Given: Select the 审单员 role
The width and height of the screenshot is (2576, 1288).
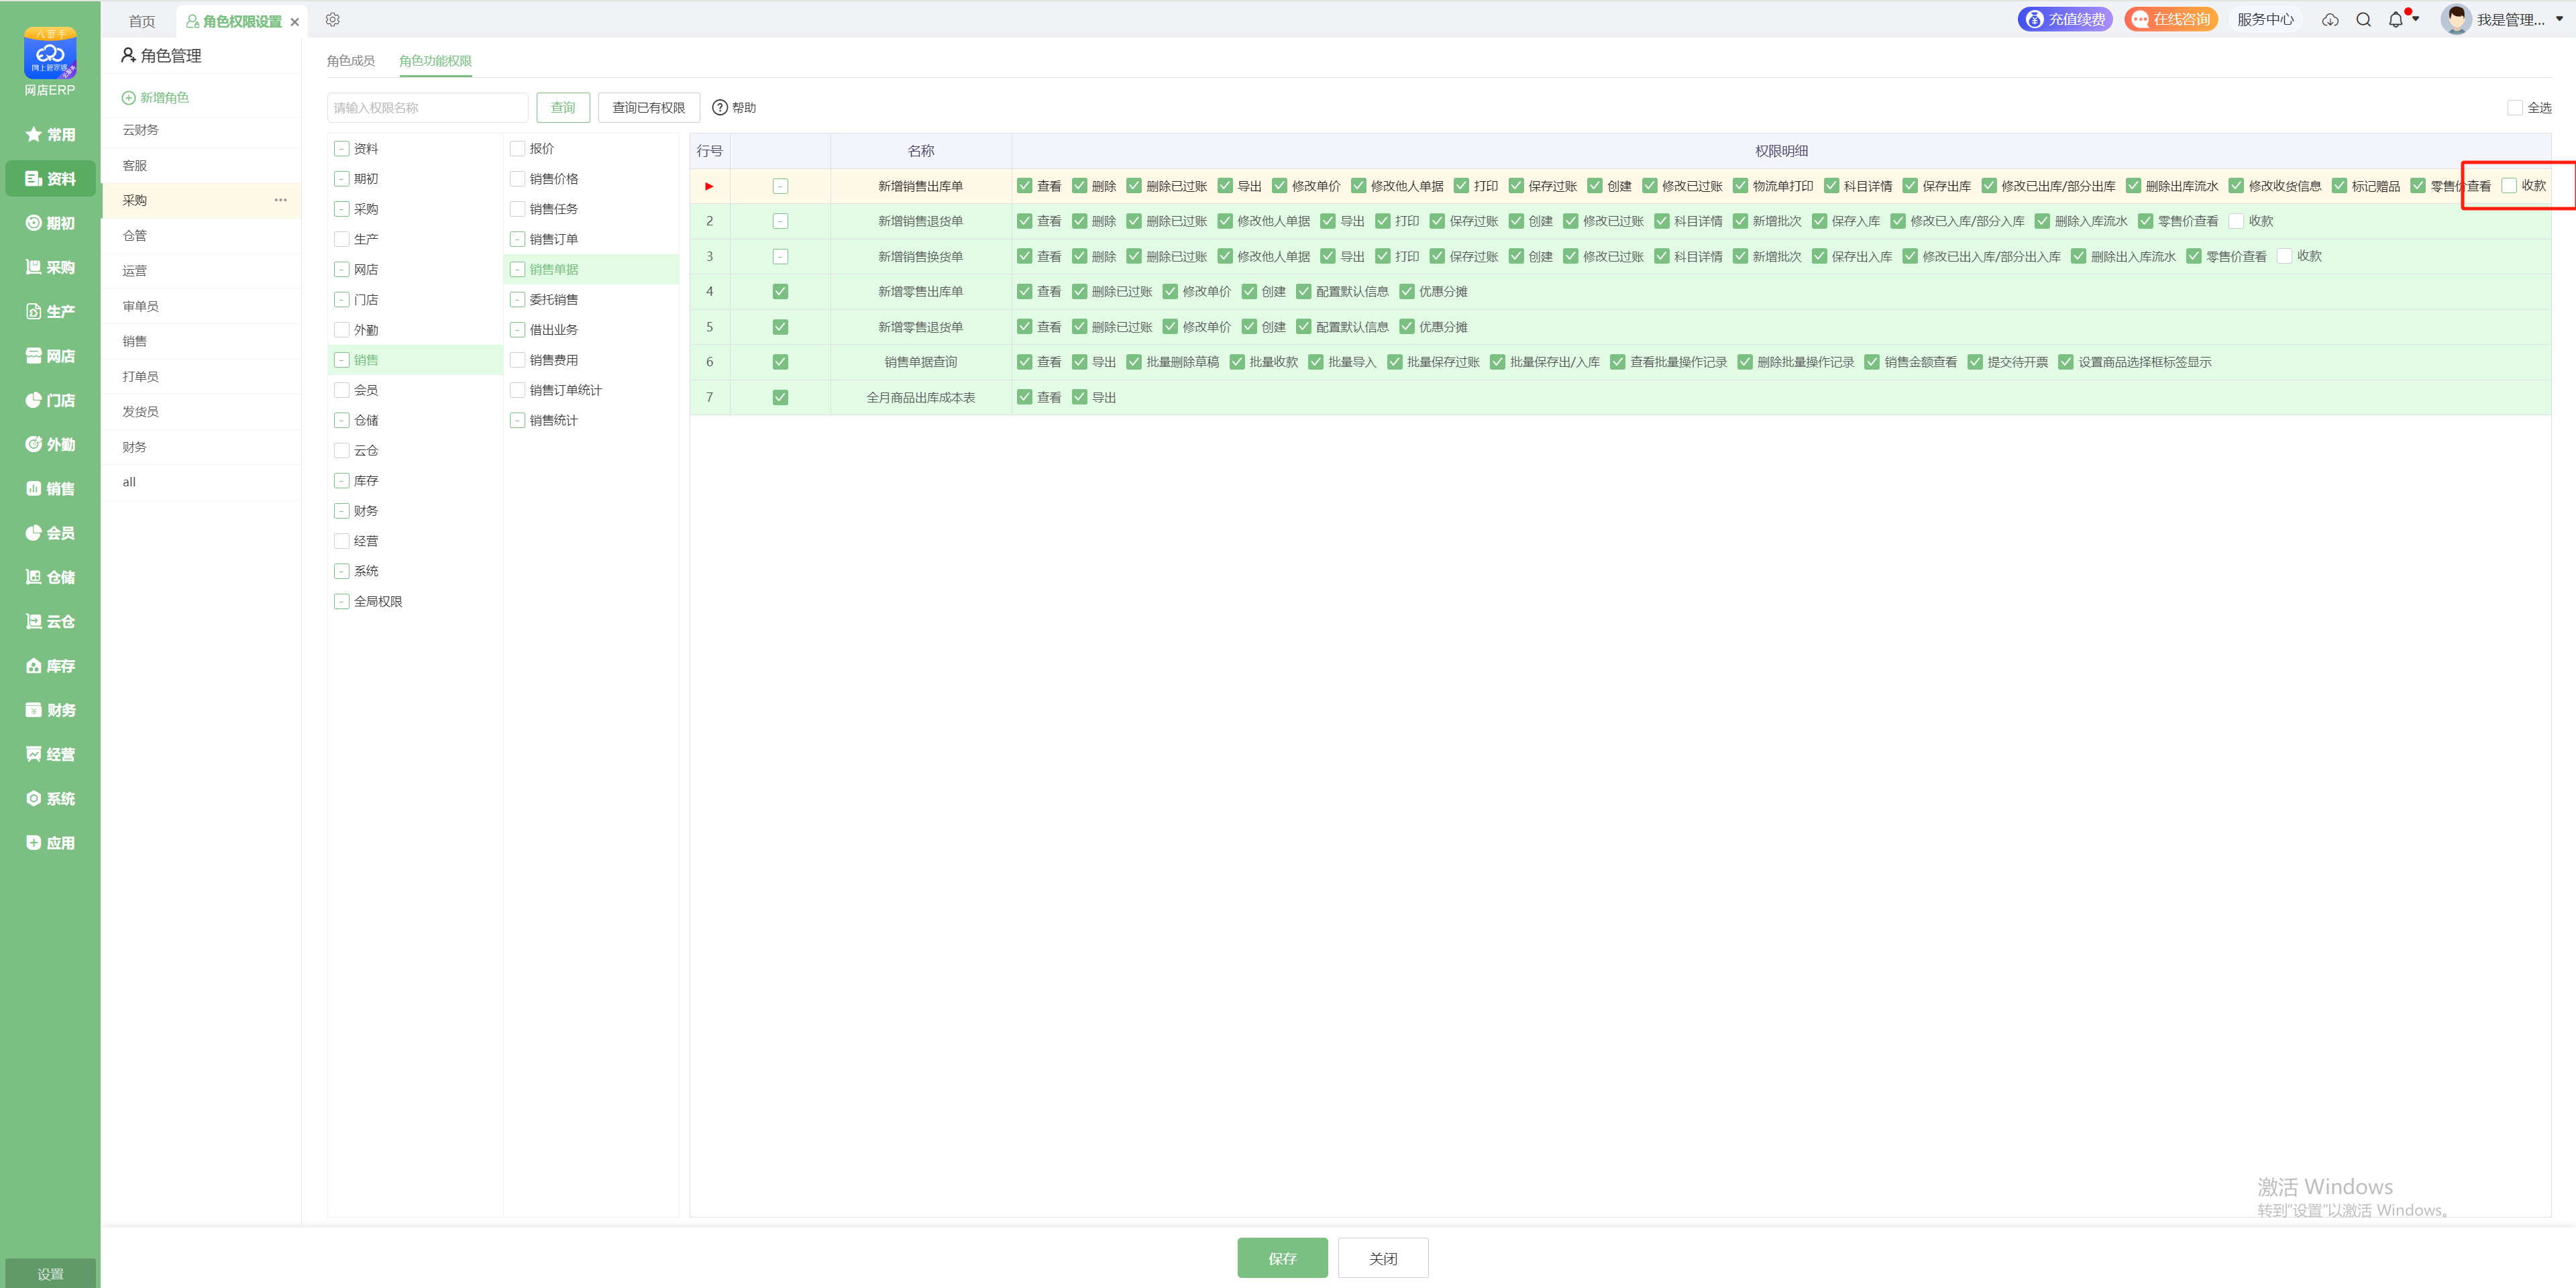Looking at the screenshot, I should tap(201, 306).
